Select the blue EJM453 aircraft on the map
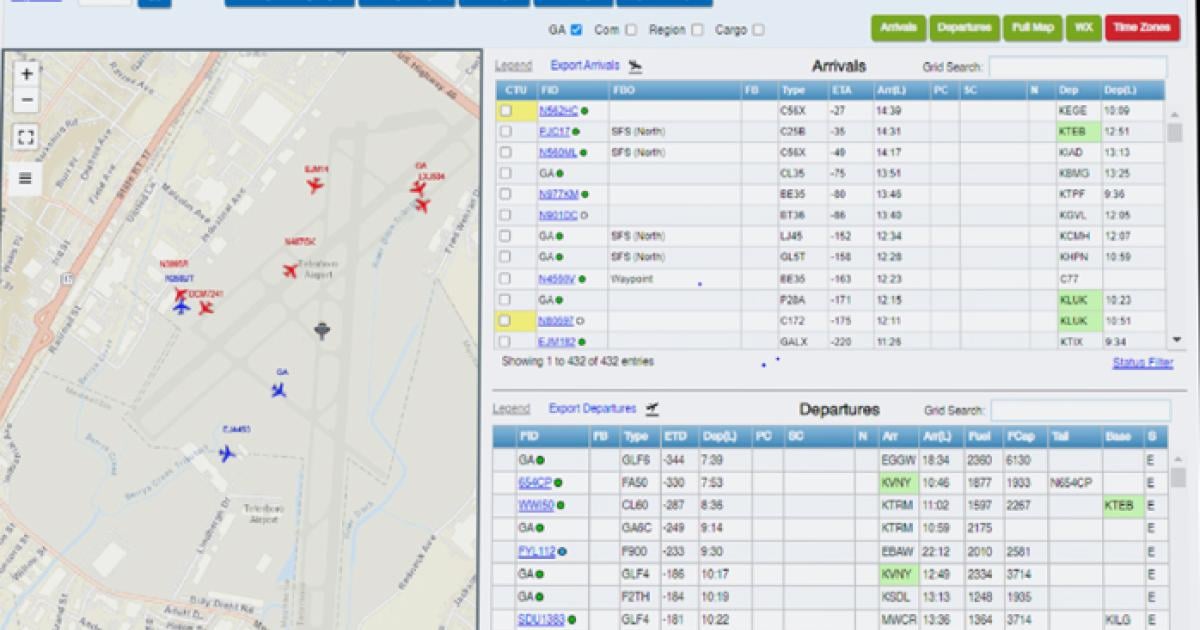 click(x=228, y=452)
